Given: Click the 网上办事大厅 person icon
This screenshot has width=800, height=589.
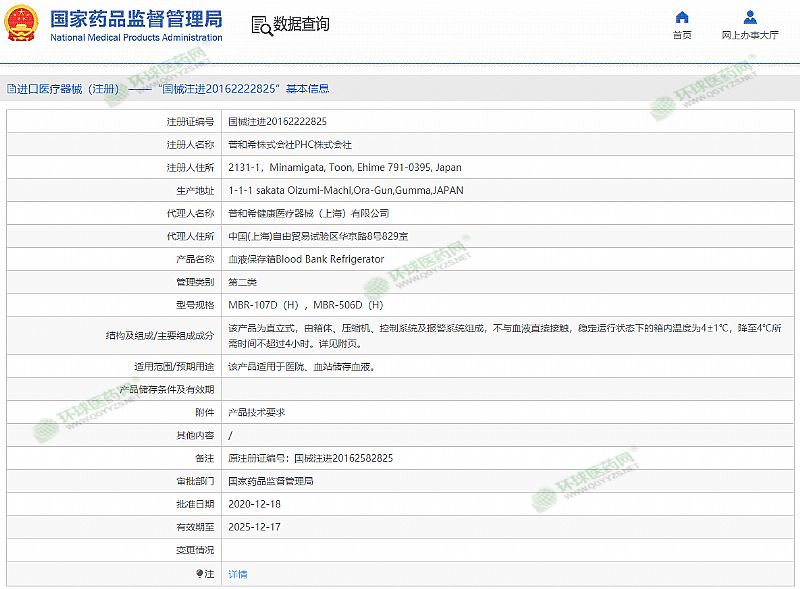Looking at the screenshot, I should point(750,17).
